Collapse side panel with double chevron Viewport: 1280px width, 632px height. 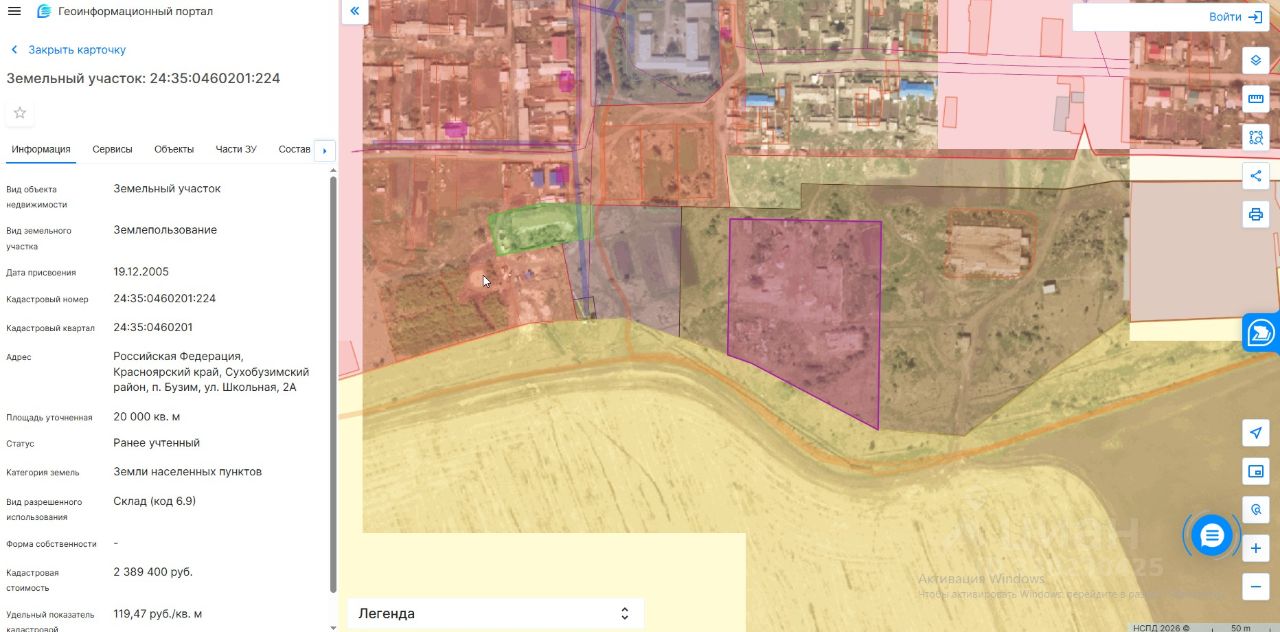tap(355, 12)
